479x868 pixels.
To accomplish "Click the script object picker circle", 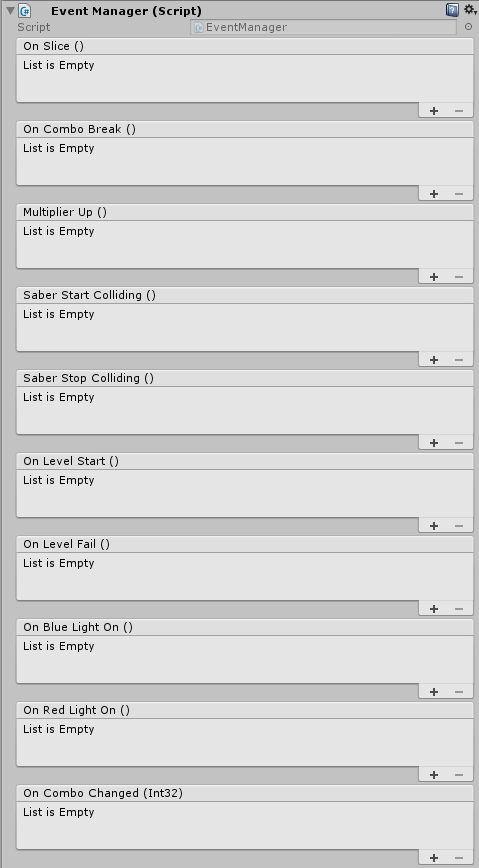I will pos(468,27).
